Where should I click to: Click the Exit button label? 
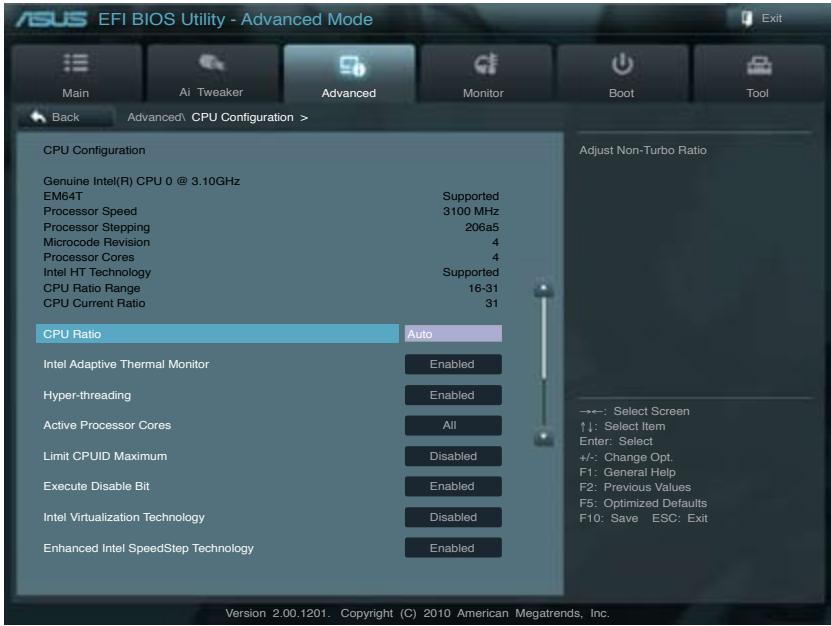(x=772, y=18)
